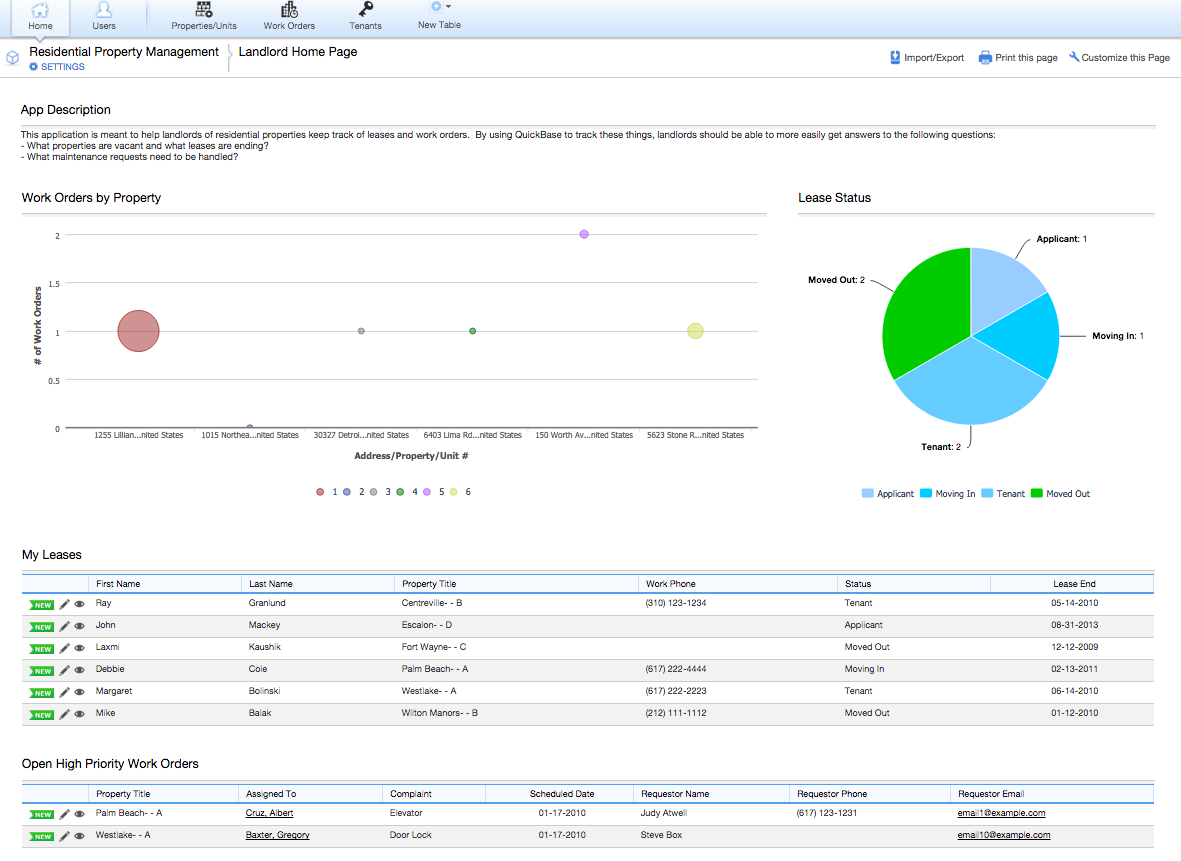Toggle Moving In in pie legend
The width and height of the screenshot is (1181, 861).
click(948, 494)
